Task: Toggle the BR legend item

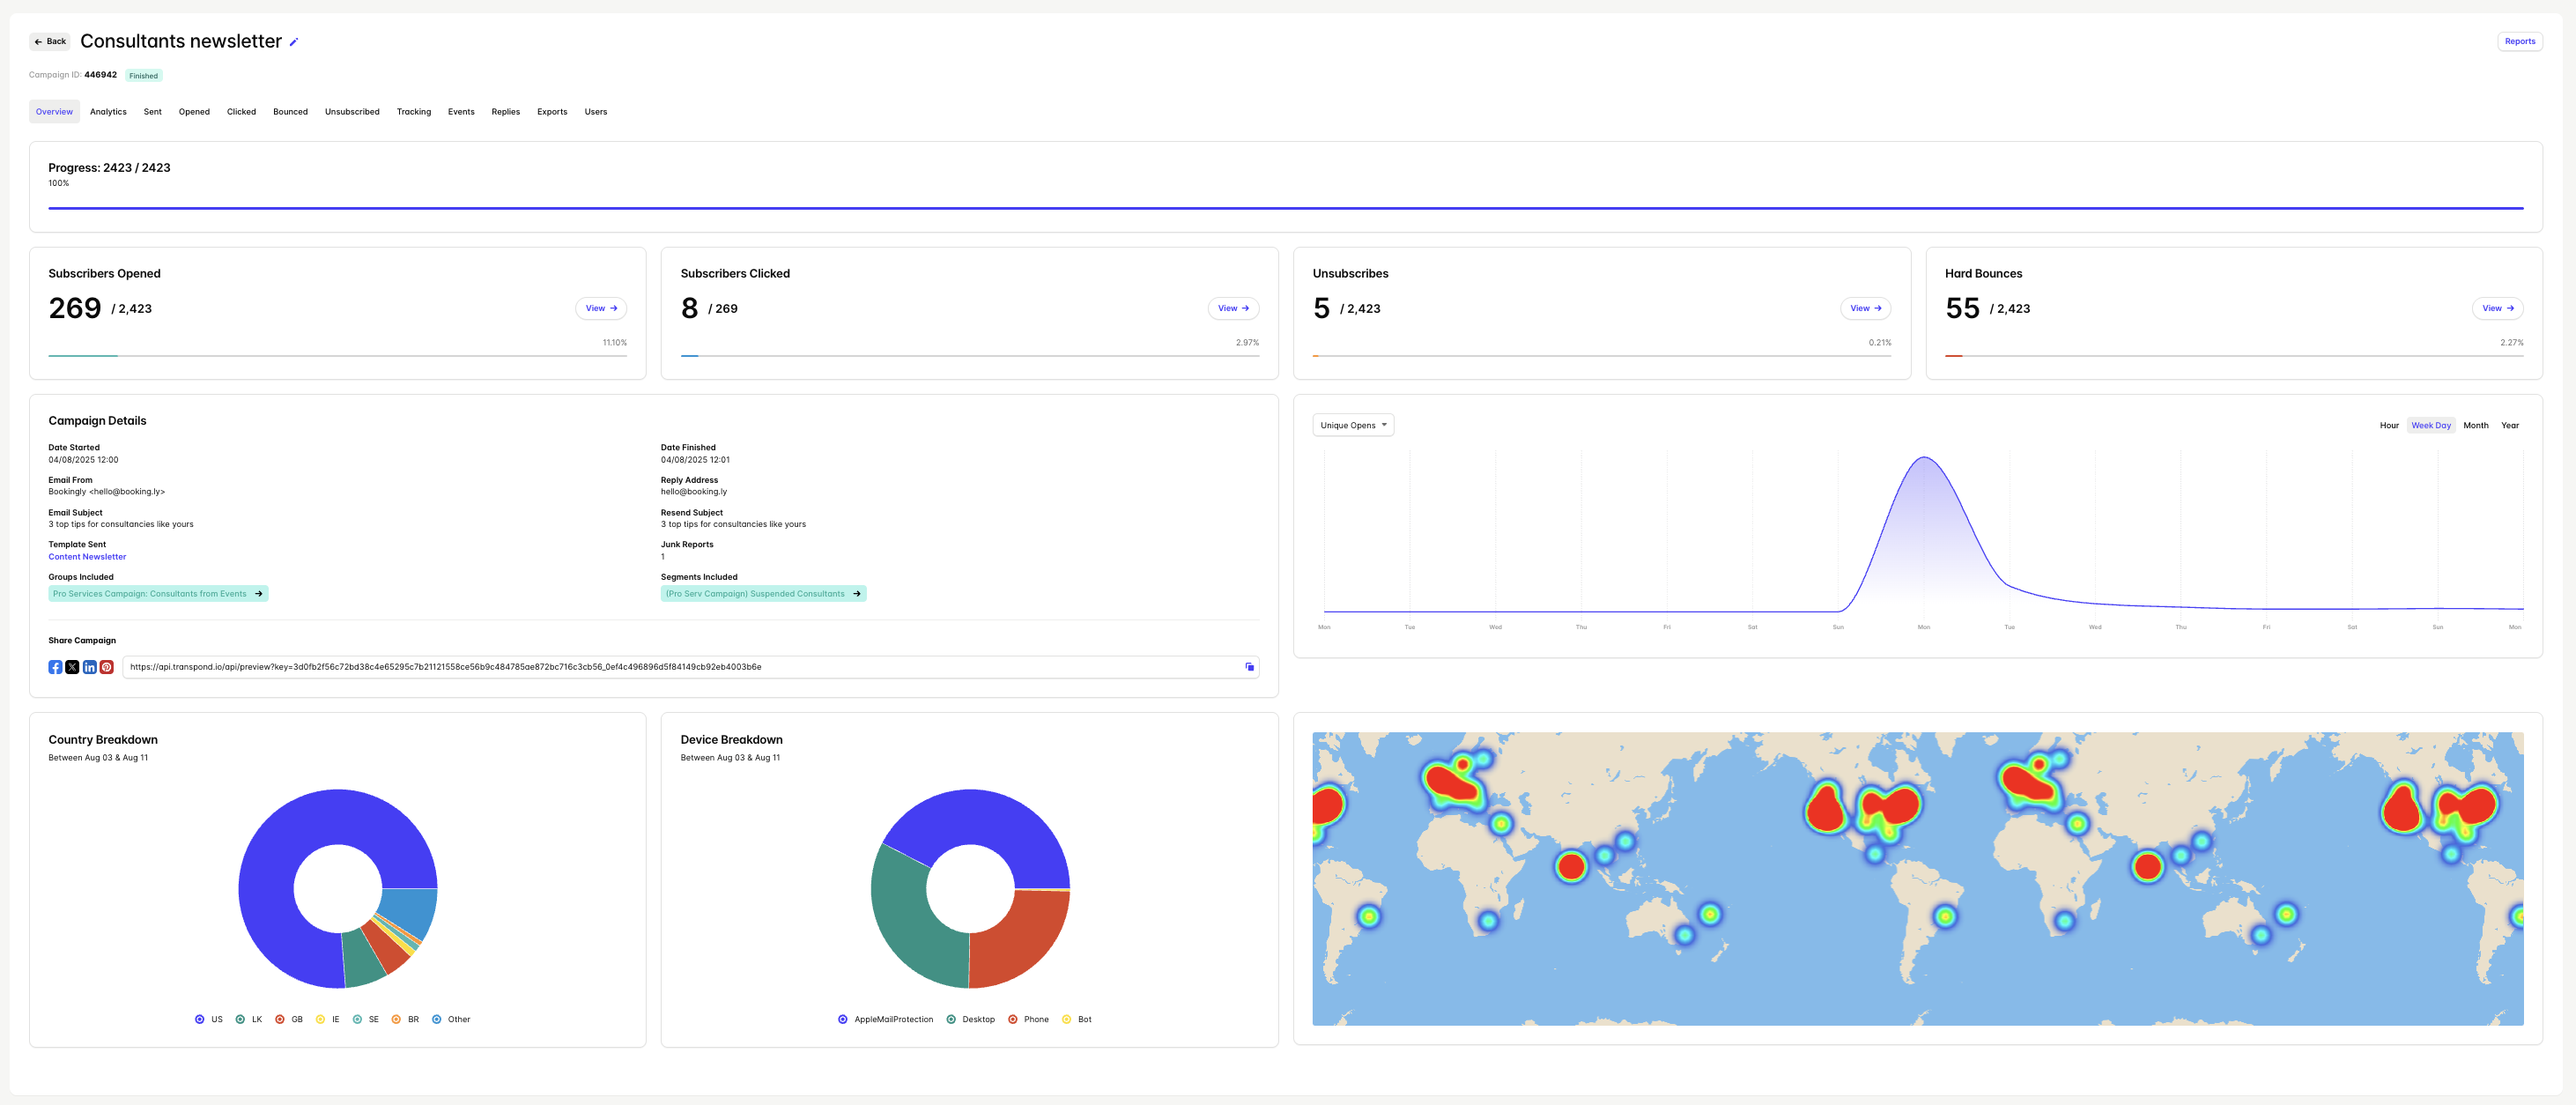Action: (405, 1020)
